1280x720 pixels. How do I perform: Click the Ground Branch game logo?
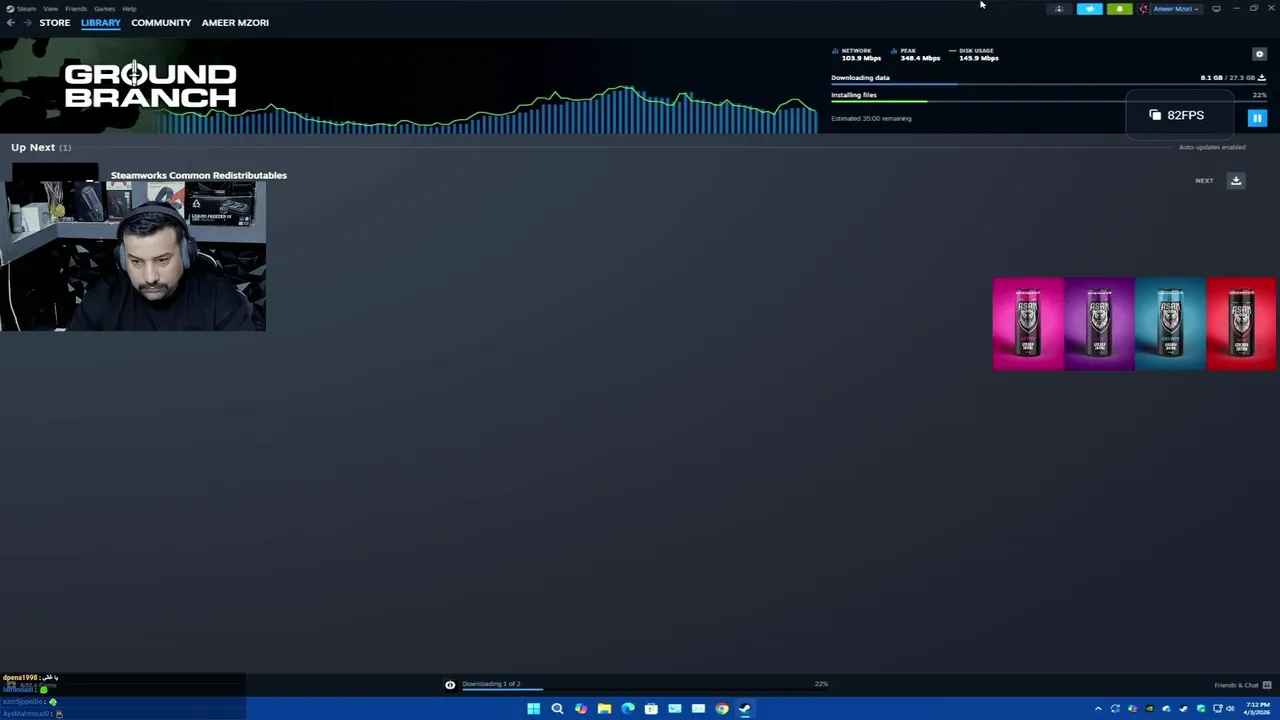point(151,86)
